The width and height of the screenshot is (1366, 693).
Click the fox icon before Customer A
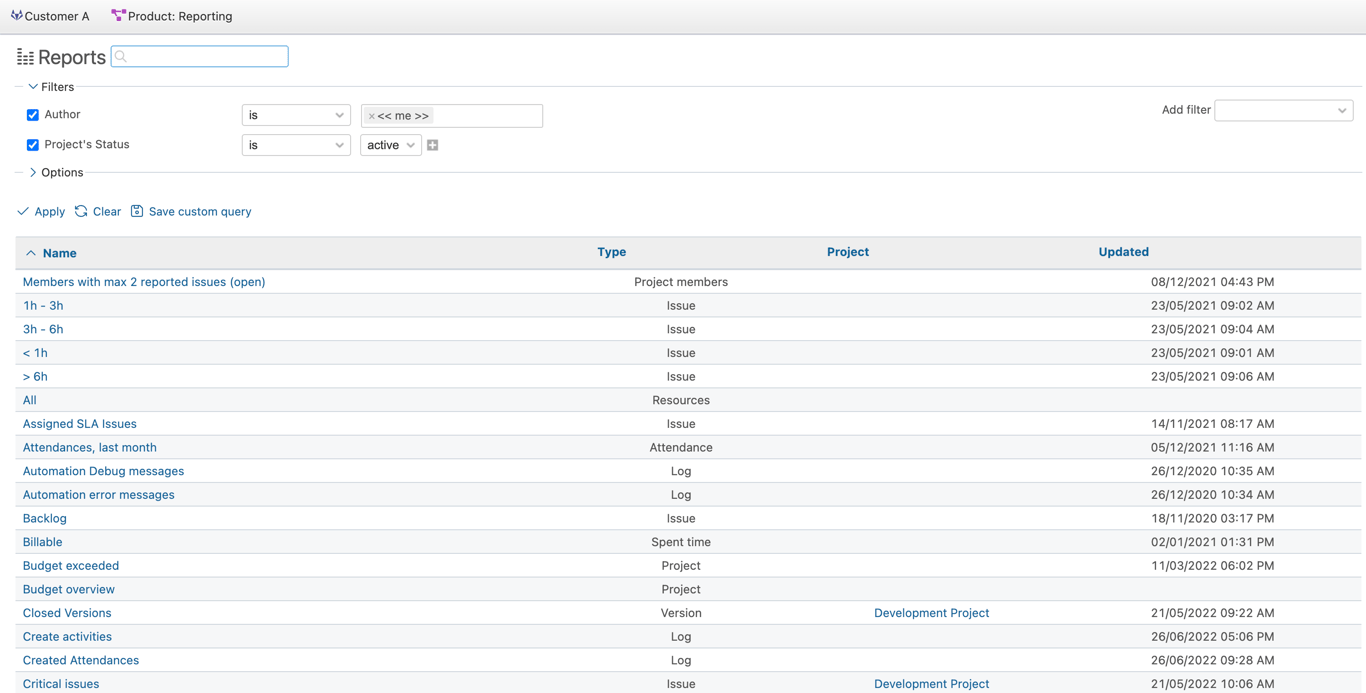click(13, 15)
